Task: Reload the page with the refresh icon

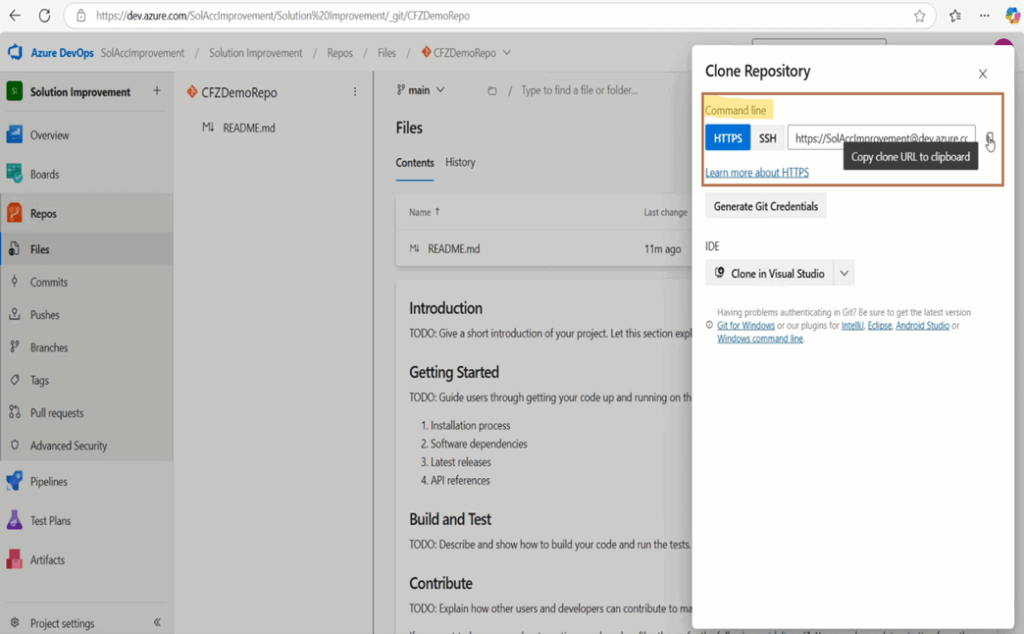Action: pyautogui.click(x=44, y=16)
